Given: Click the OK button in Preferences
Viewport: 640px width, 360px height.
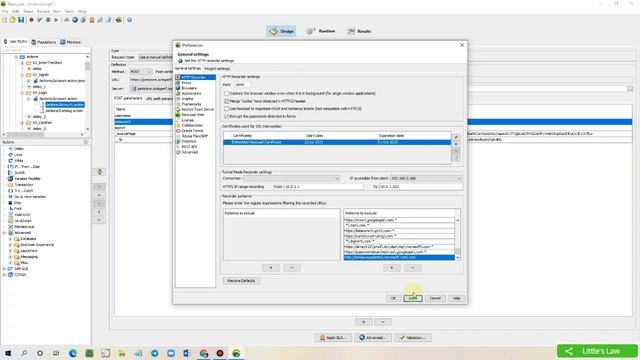Looking at the screenshot, I should coord(393,298).
